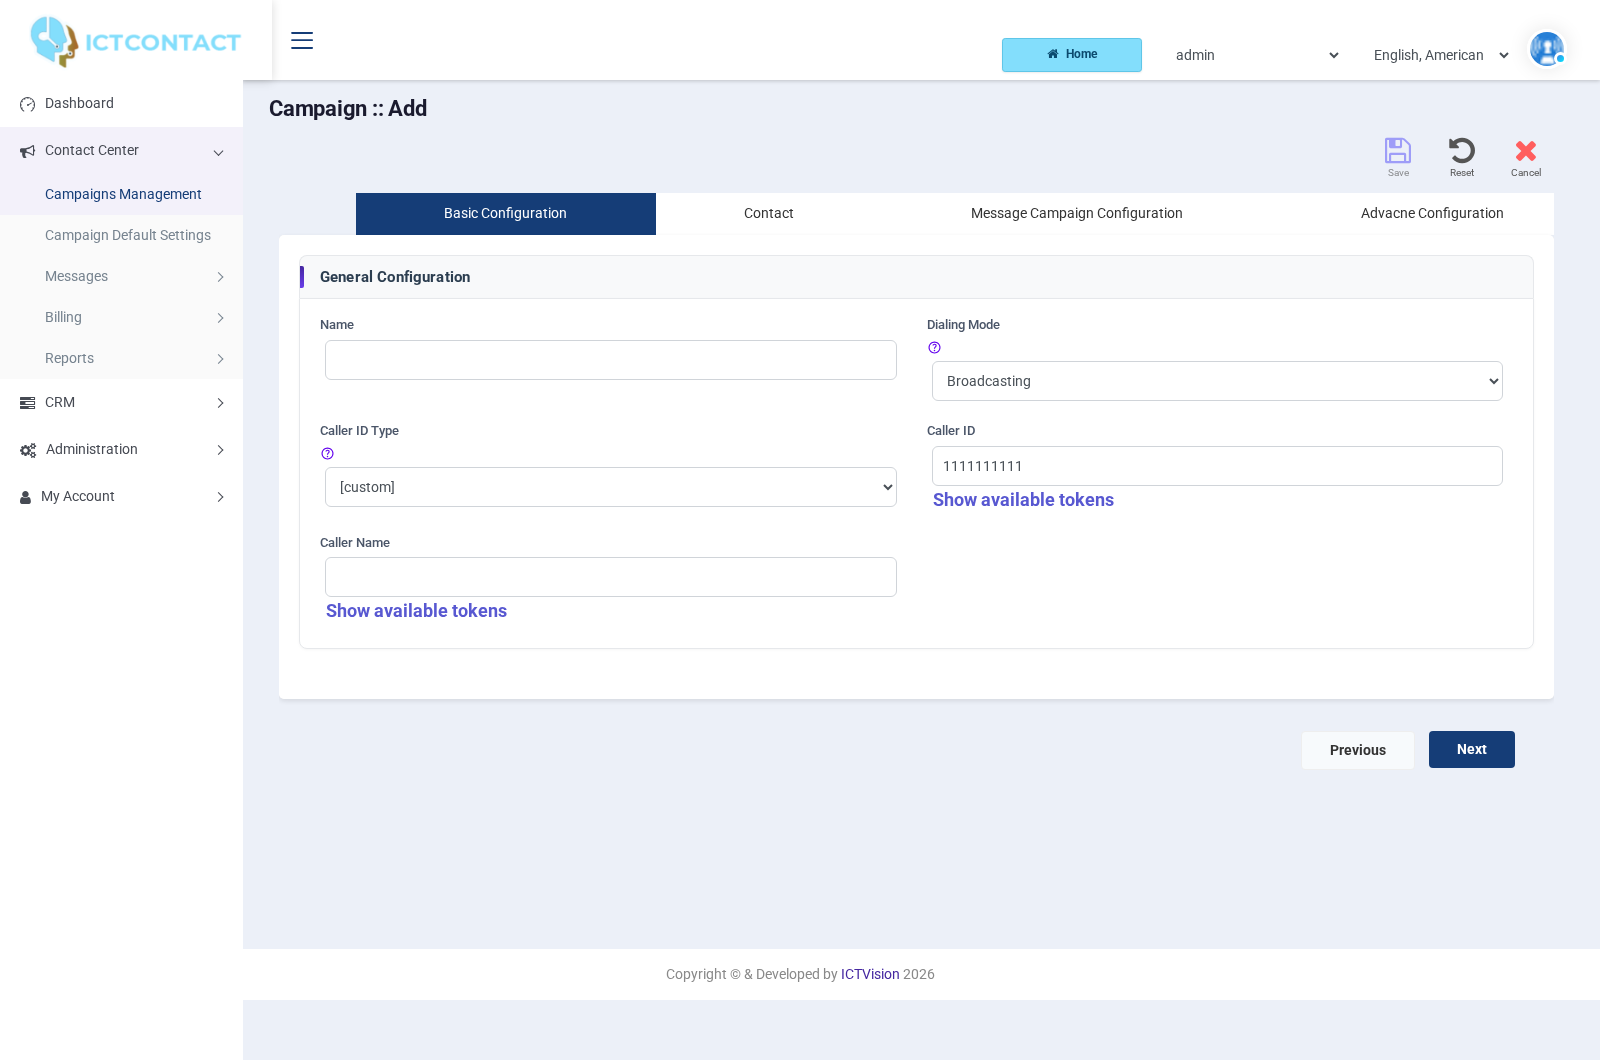Screen dimensions: 1600x1060
Task: Open the Caller ID Type custom dropdown
Action: tap(611, 487)
